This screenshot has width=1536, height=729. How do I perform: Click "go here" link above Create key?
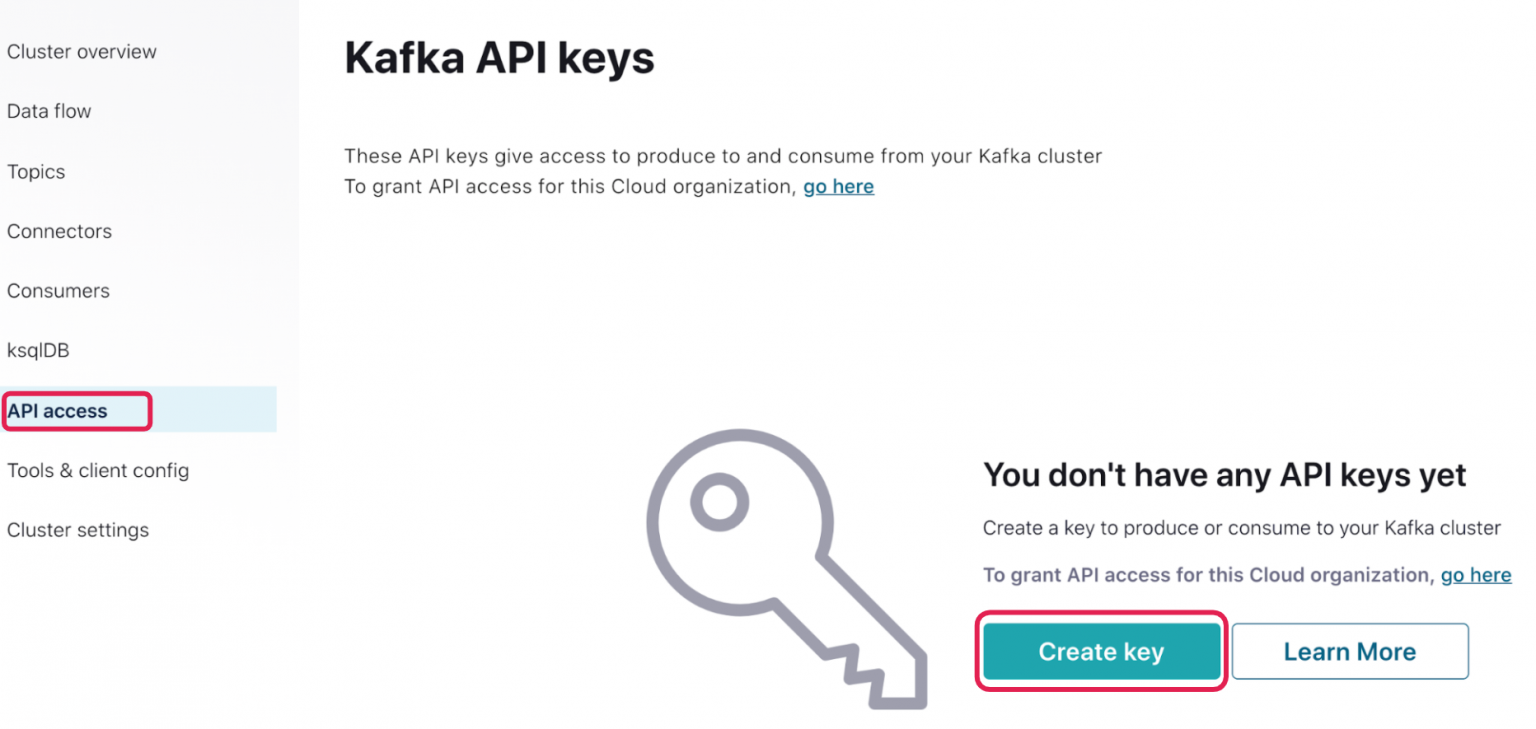pyautogui.click(x=1475, y=575)
